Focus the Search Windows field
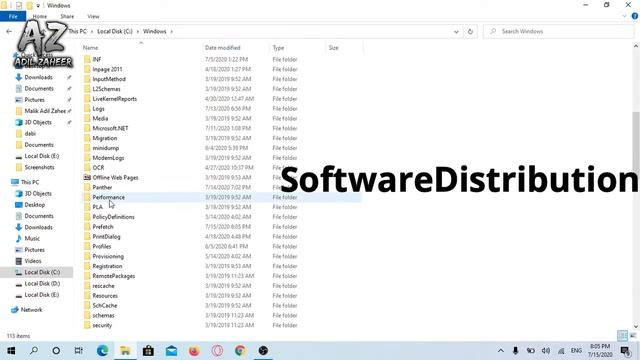This screenshot has width=640, height=360. [x=559, y=31]
